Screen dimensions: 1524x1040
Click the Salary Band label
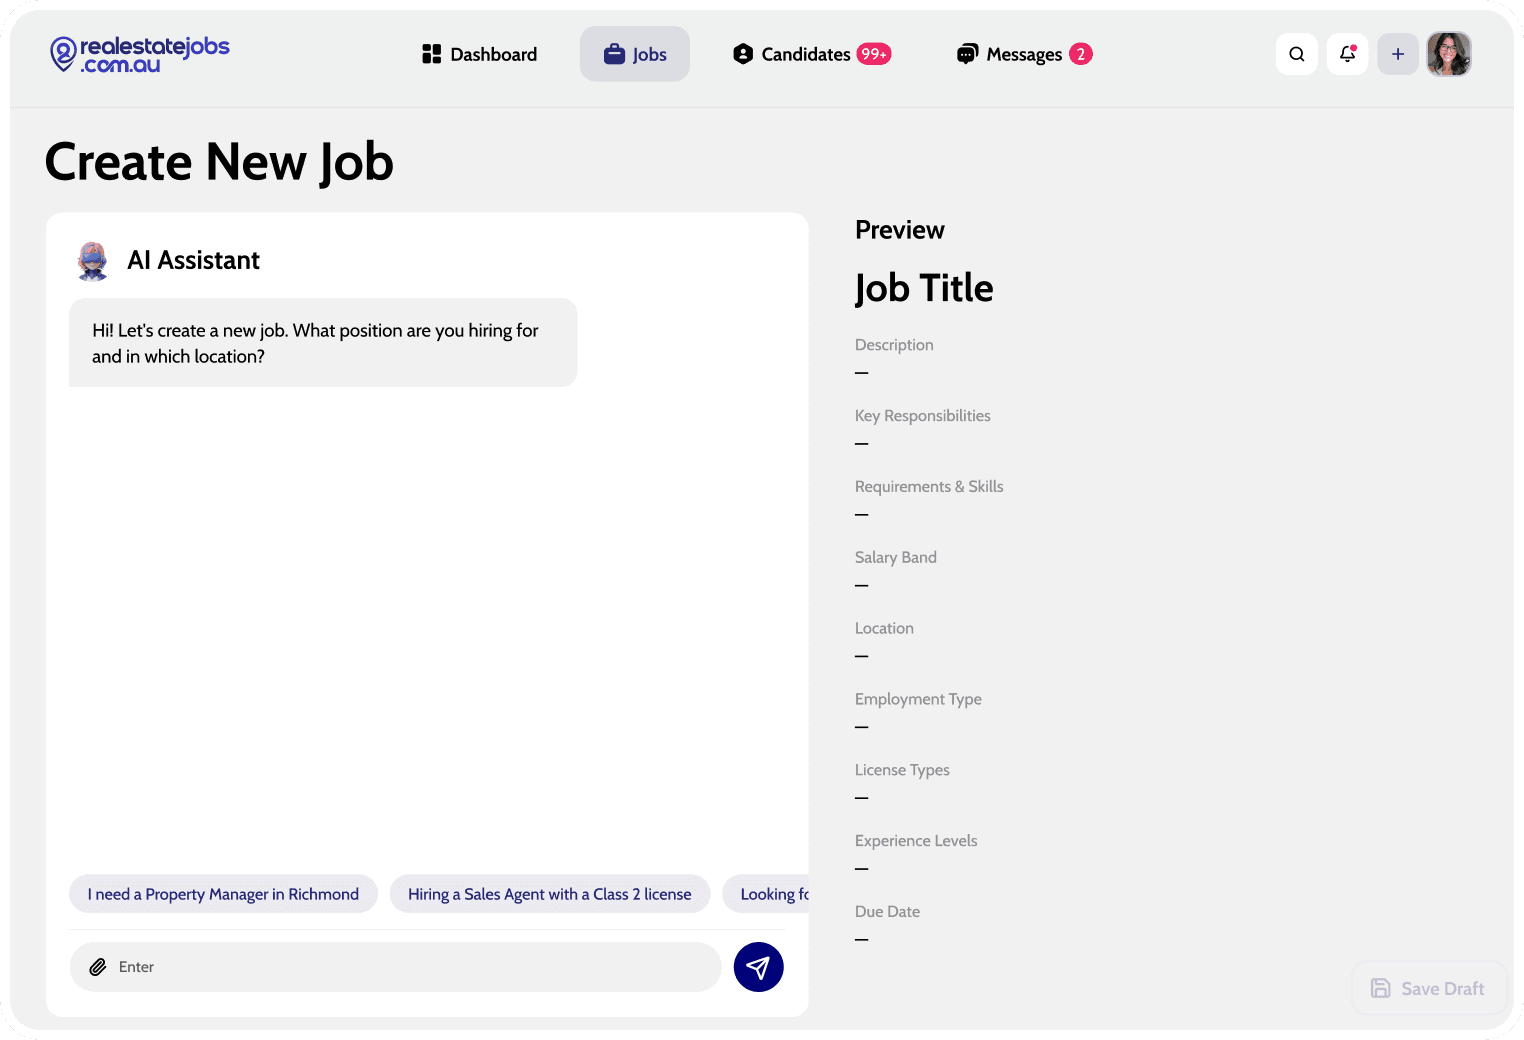point(896,558)
